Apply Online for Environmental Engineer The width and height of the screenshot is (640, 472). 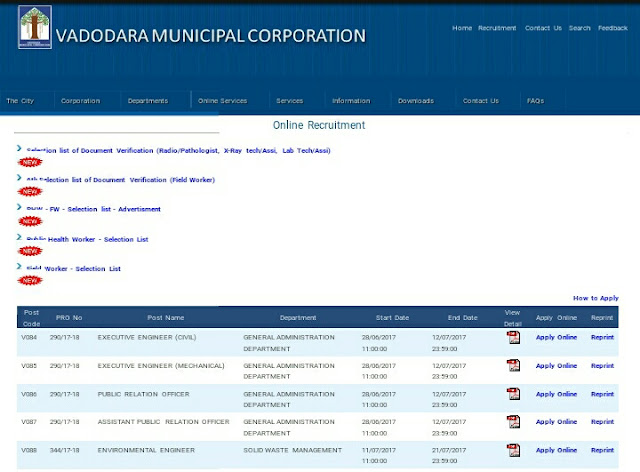coord(556,450)
